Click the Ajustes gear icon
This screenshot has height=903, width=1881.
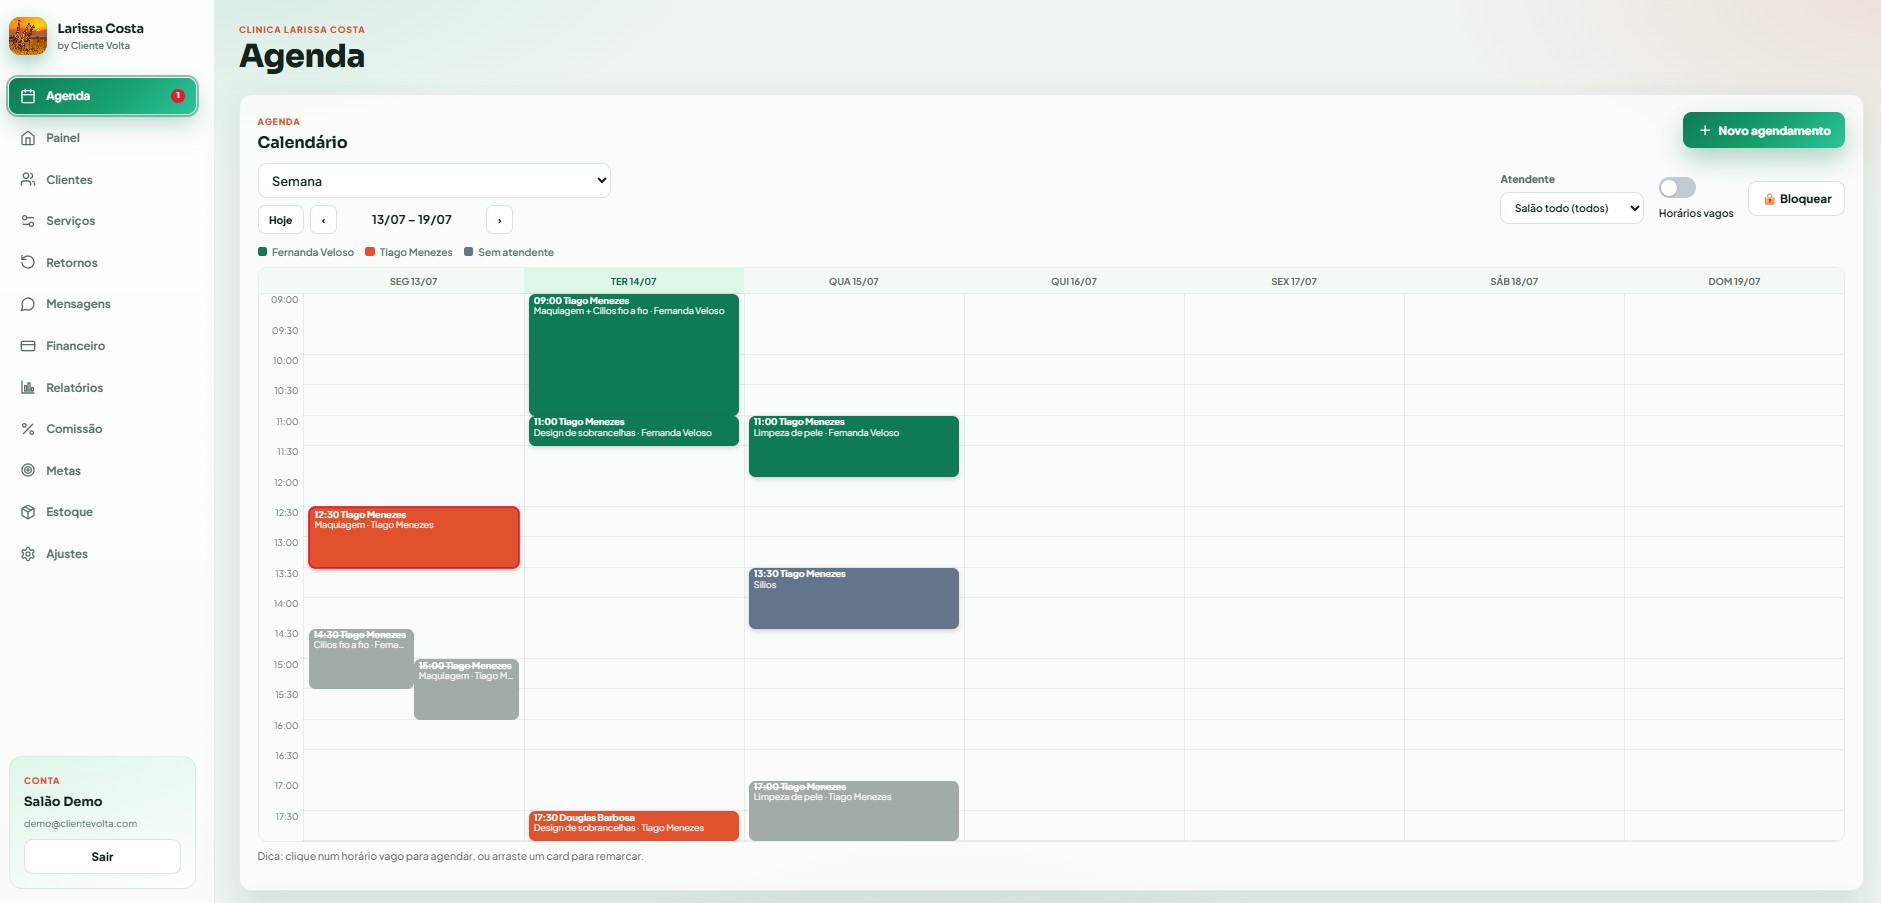coord(28,554)
